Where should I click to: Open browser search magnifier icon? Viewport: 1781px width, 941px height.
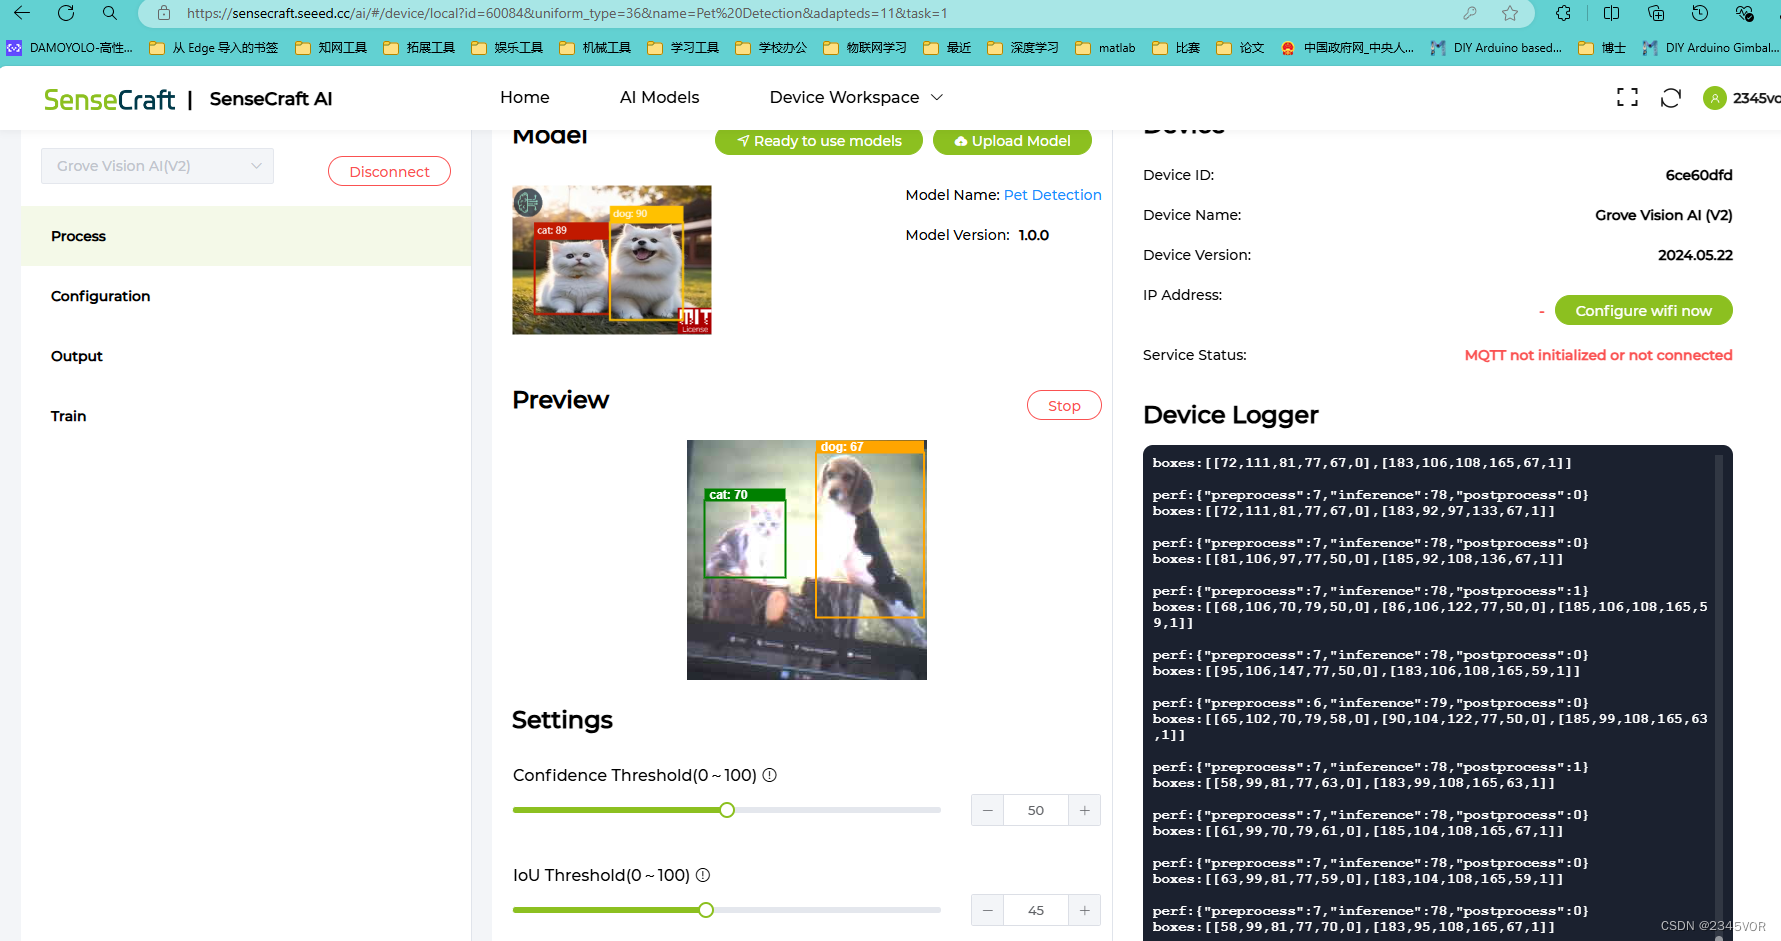click(x=110, y=13)
